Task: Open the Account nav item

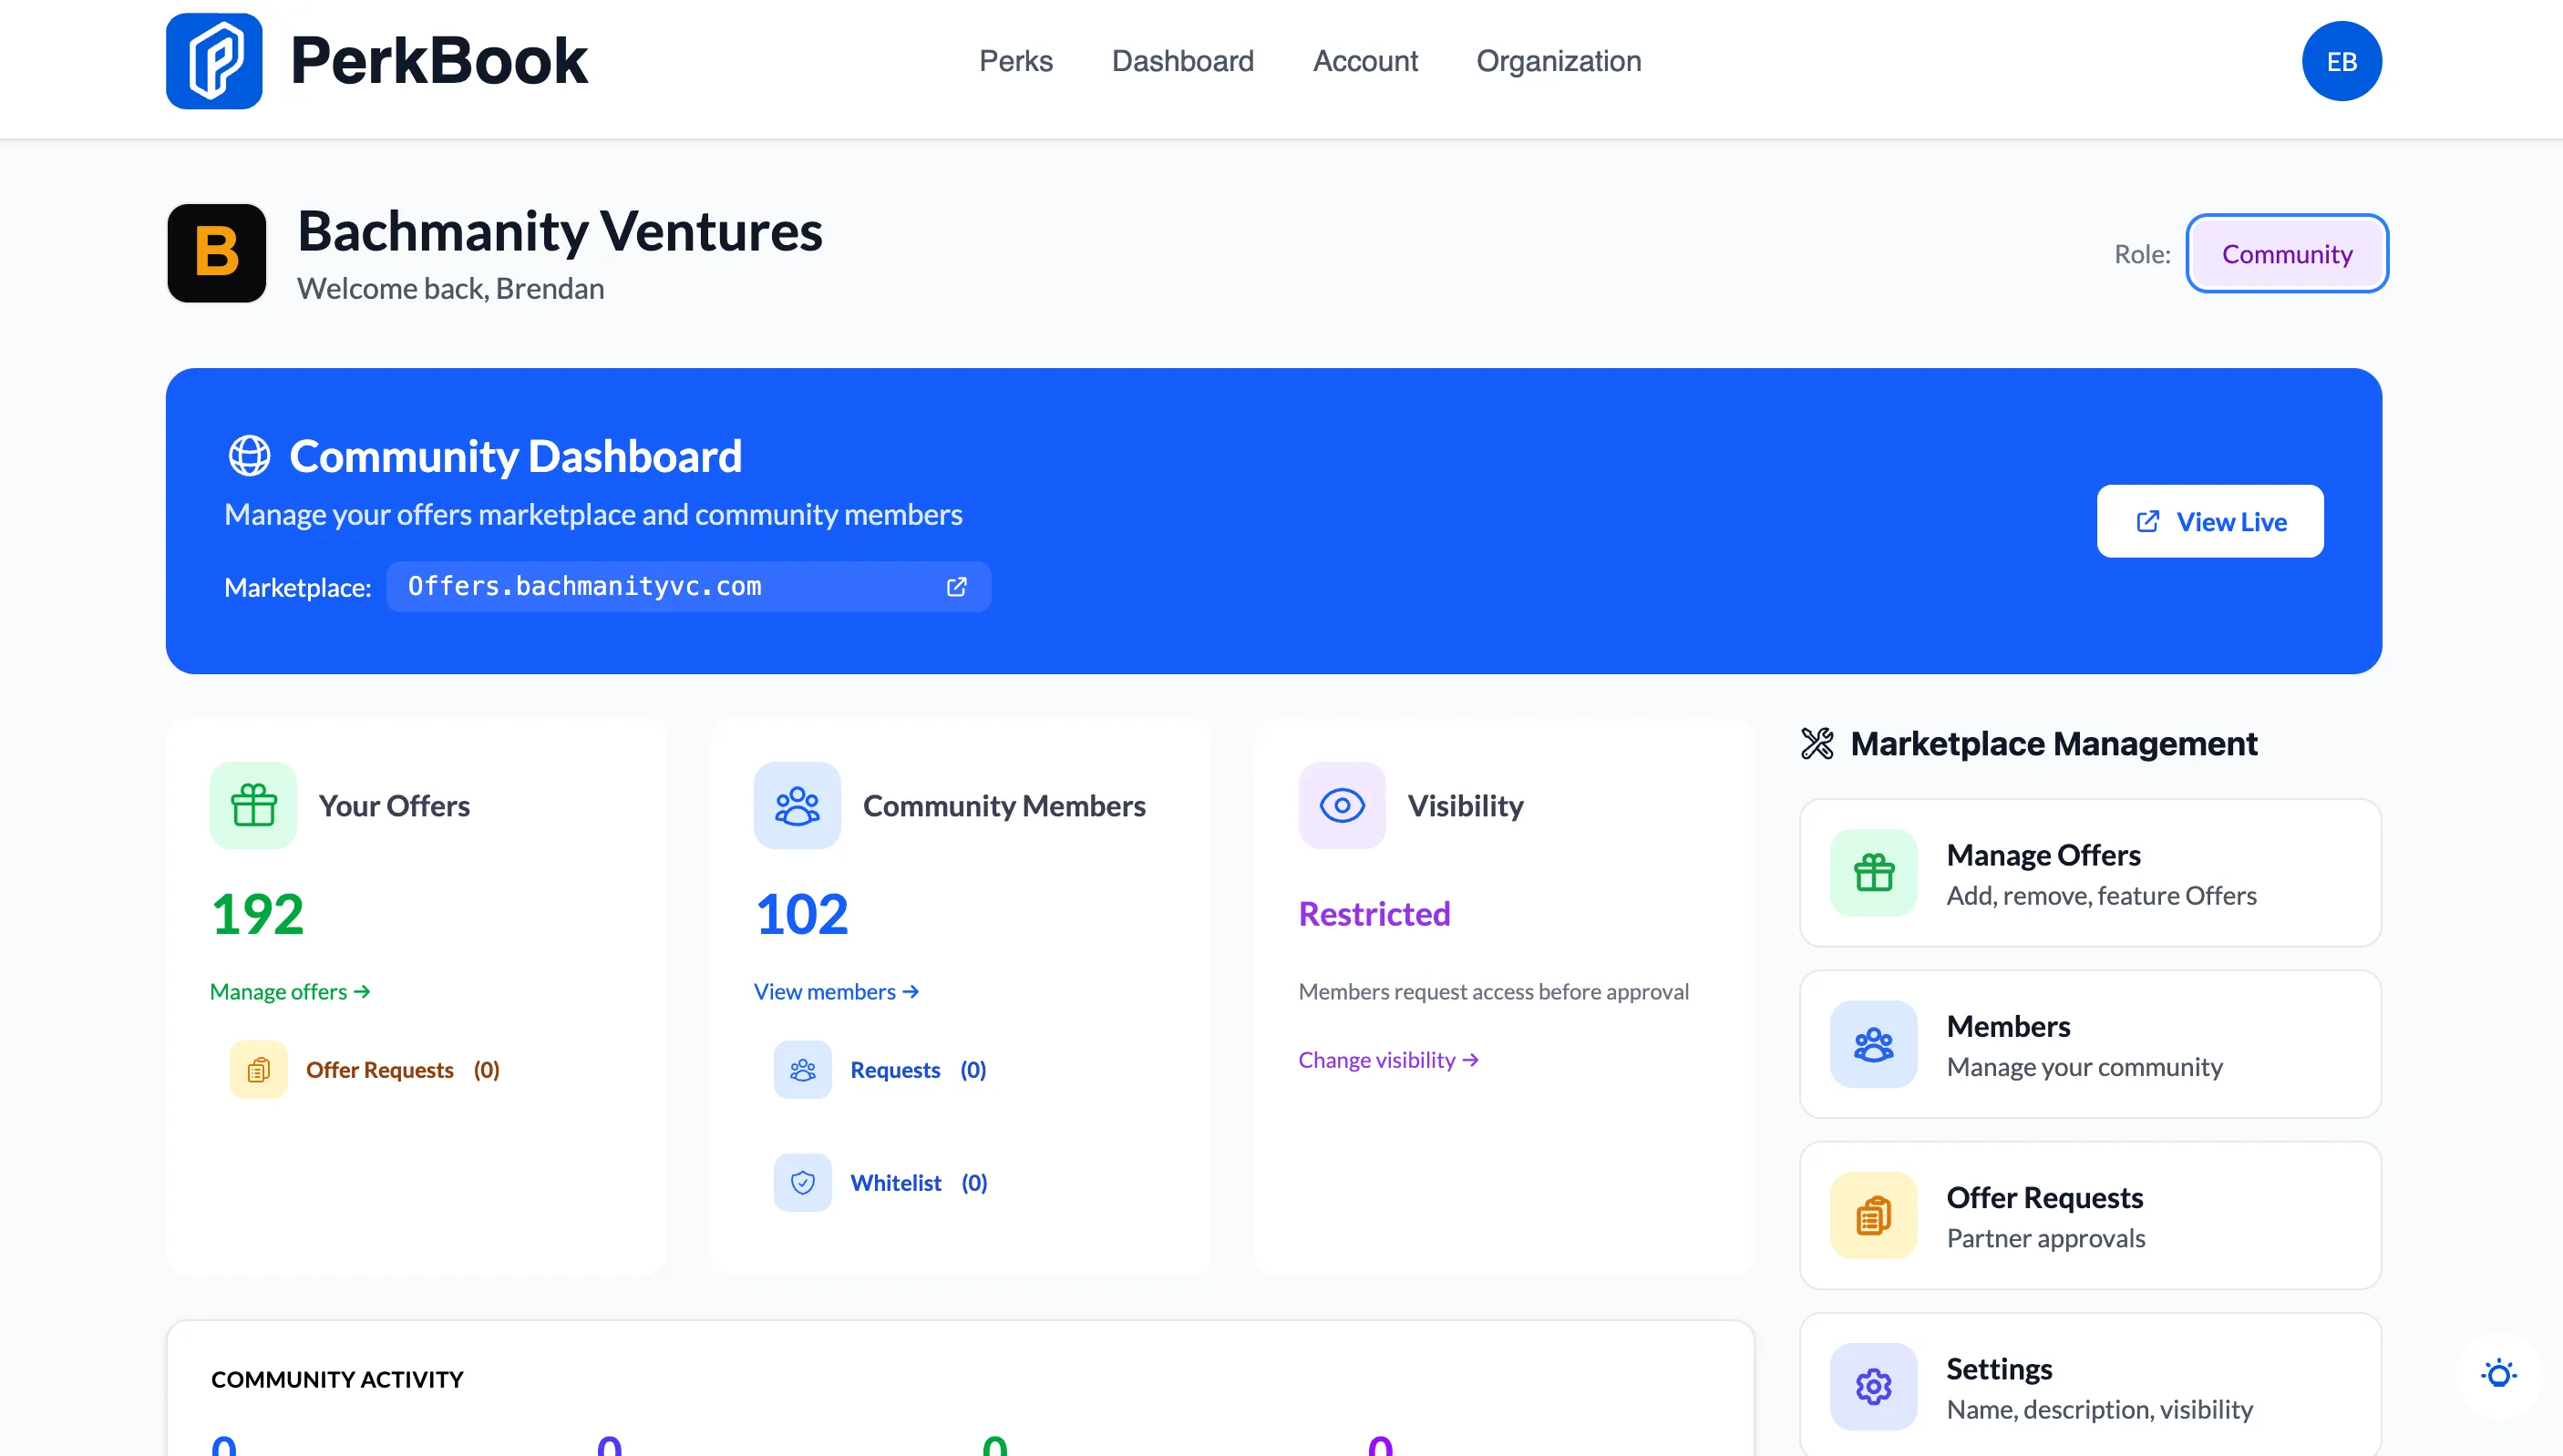Action: click(x=1366, y=61)
